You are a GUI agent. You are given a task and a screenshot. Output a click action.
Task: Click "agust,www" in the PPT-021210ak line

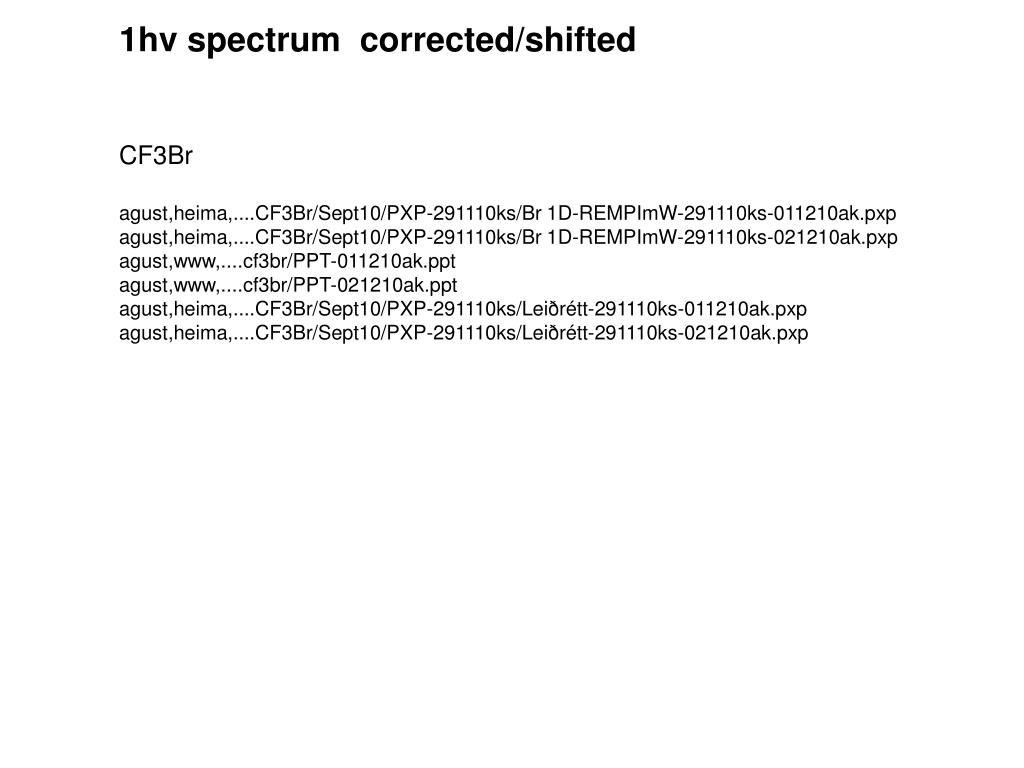click(x=167, y=285)
